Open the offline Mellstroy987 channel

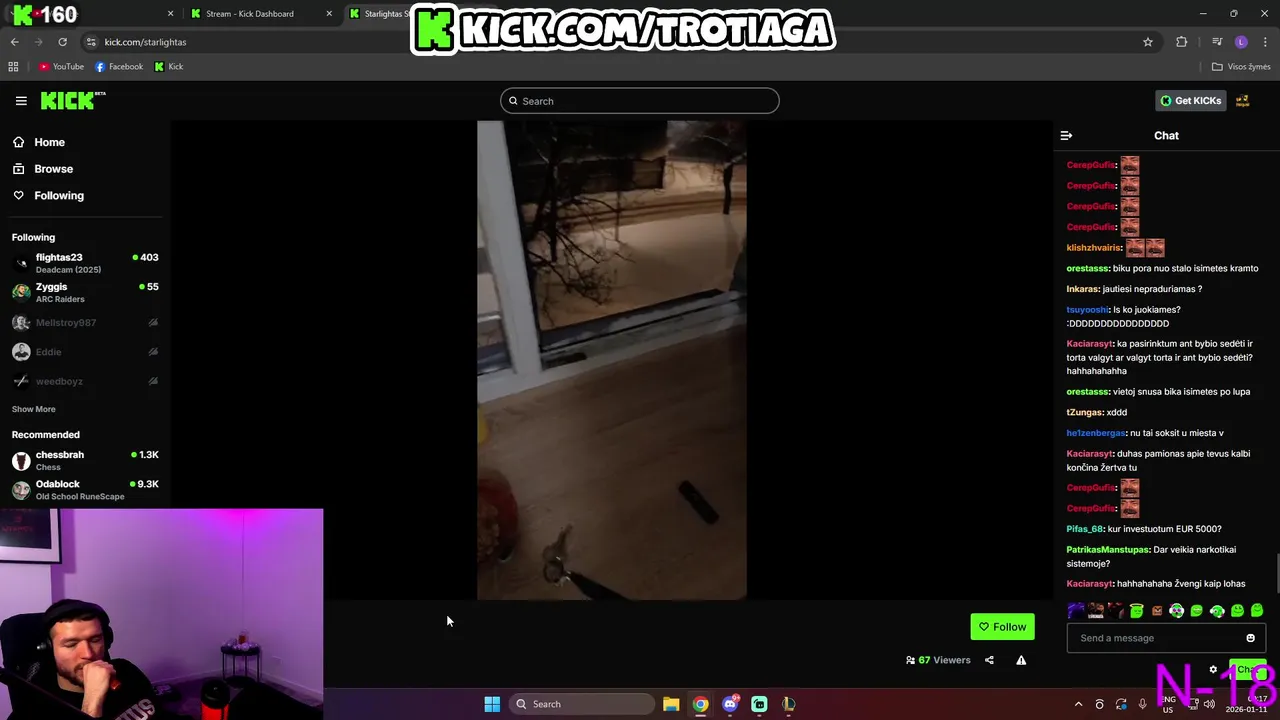coord(85,323)
